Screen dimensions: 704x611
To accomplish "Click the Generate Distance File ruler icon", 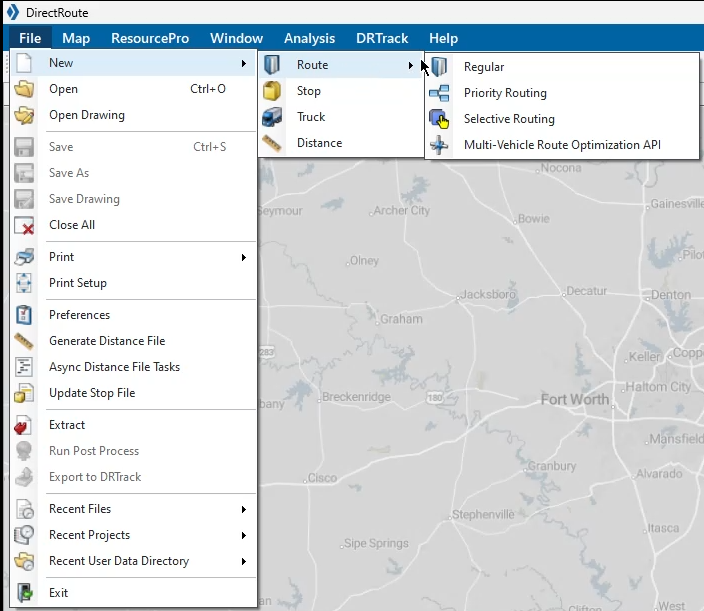I will coord(24,341).
